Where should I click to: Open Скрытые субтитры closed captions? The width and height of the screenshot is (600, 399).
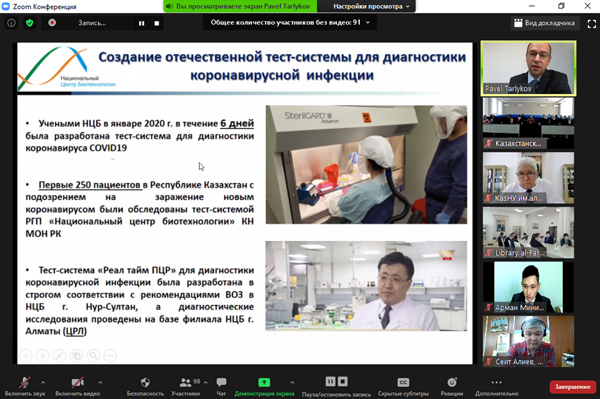click(403, 386)
